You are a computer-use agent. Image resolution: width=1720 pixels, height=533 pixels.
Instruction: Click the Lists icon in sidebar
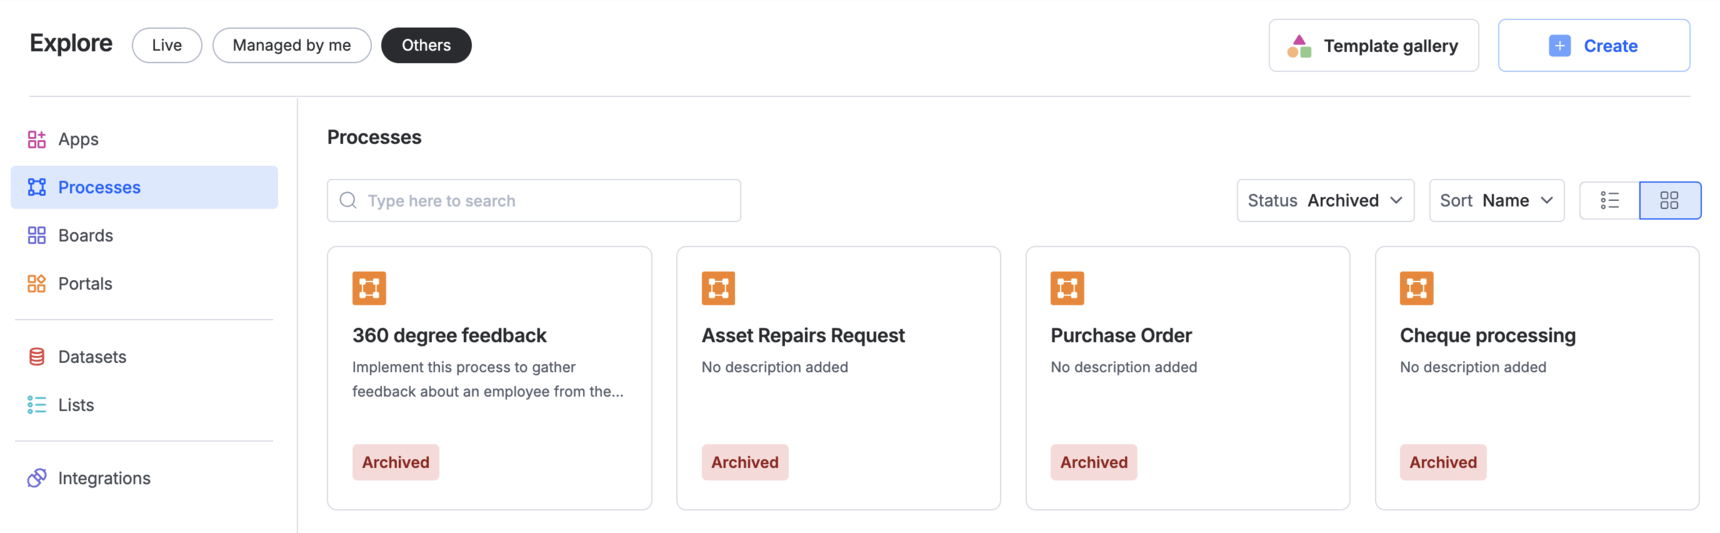pos(37,405)
